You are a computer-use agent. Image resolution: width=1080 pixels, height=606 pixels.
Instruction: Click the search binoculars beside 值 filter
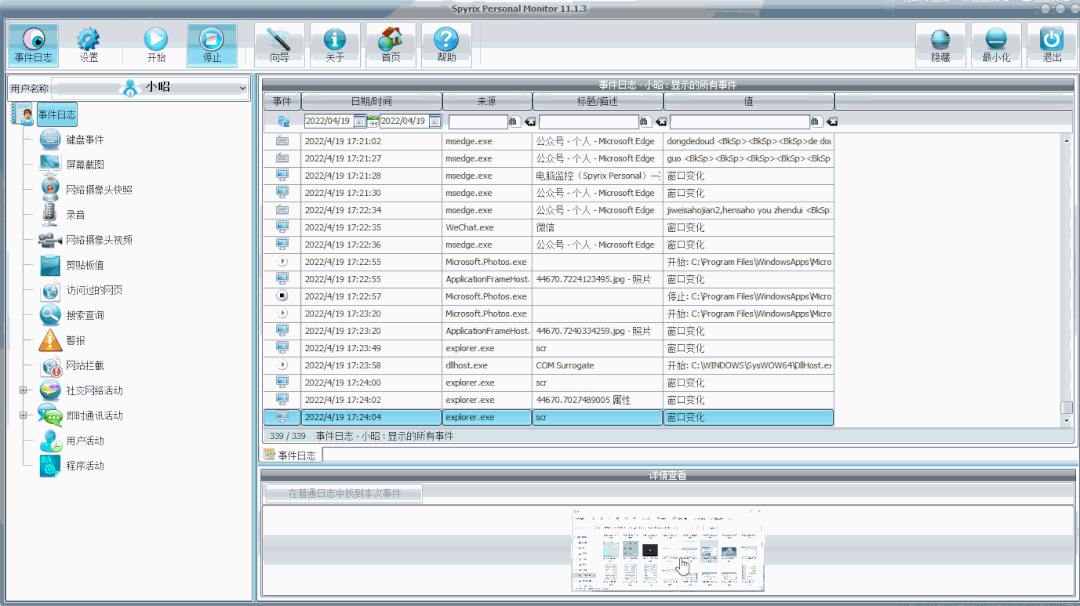tap(816, 122)
